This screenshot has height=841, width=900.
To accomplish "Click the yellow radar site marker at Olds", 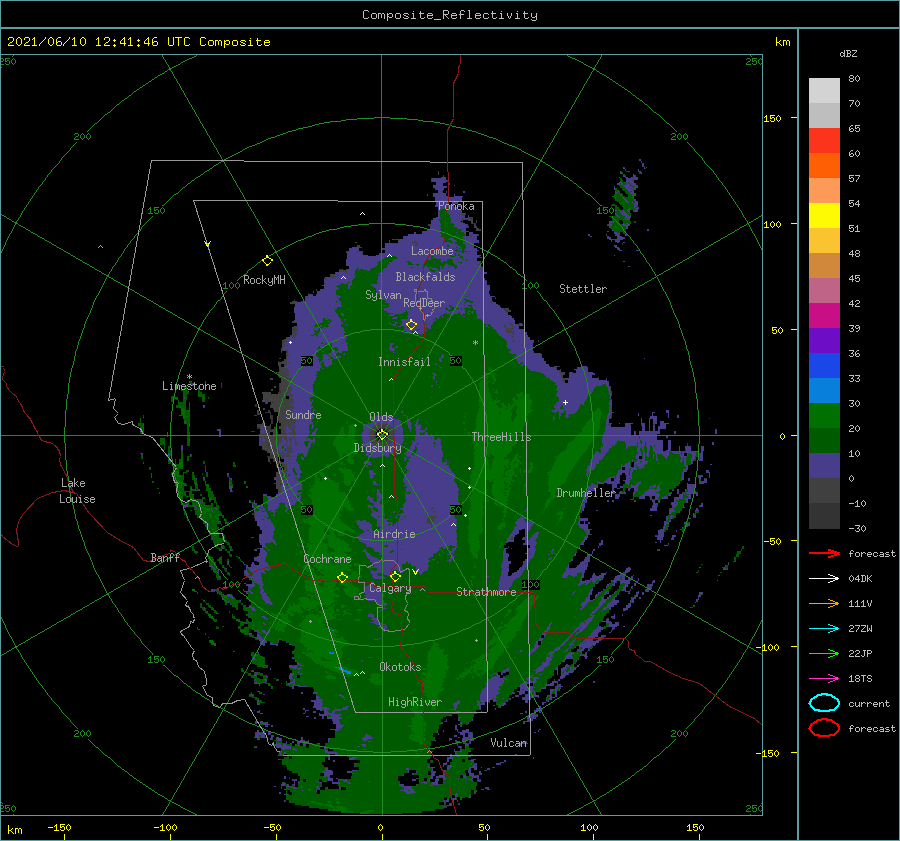I will 382,435.
